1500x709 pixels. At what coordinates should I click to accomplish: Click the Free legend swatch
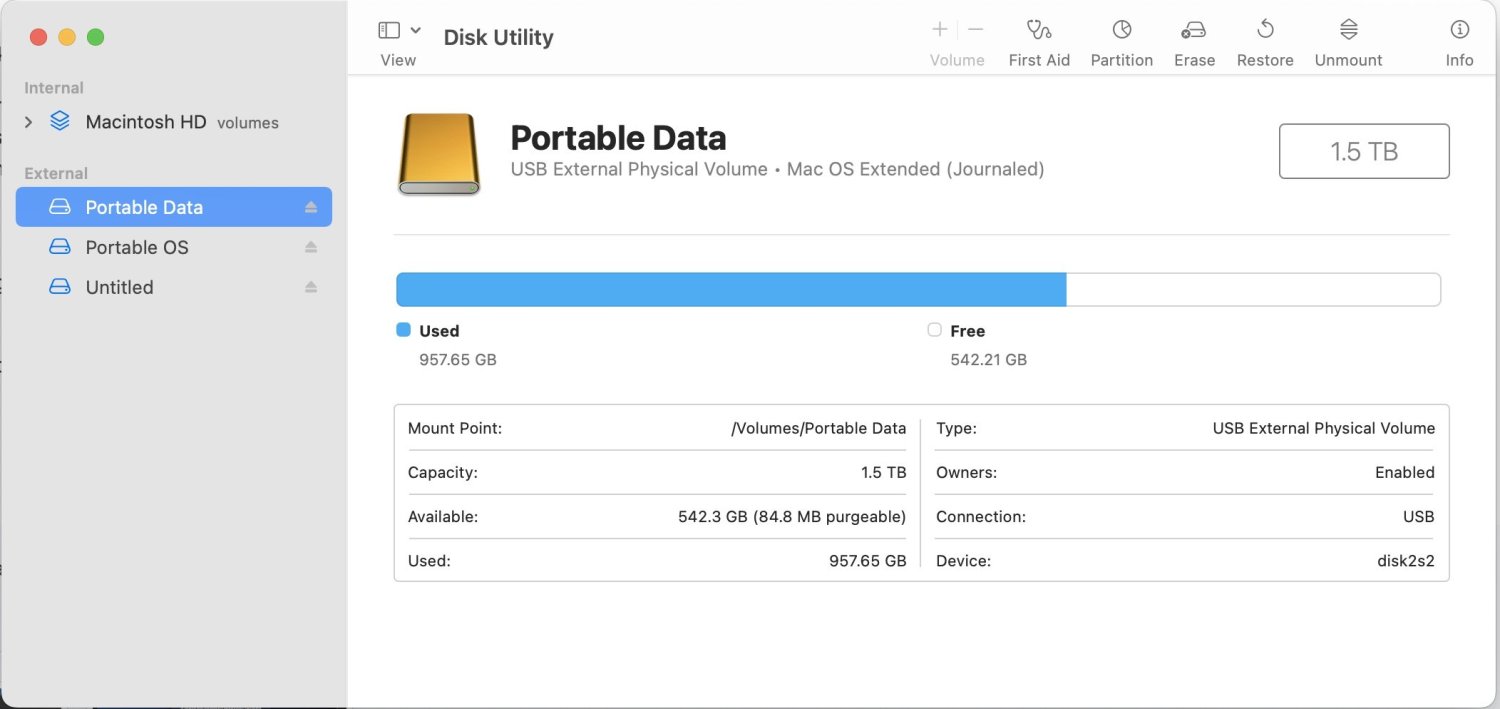tap(934, 330)
